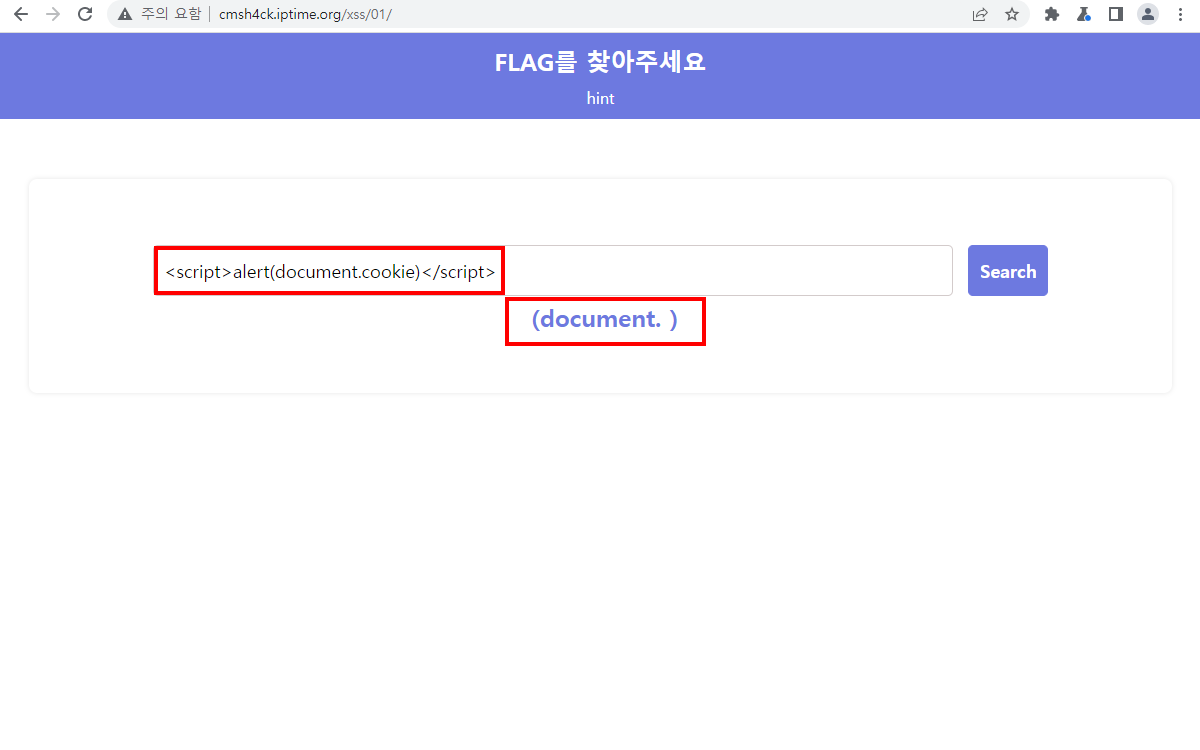Click the not-secure warning triangle icon
The width and height of the screenshot is (1200, 750).
click(125, 14)
